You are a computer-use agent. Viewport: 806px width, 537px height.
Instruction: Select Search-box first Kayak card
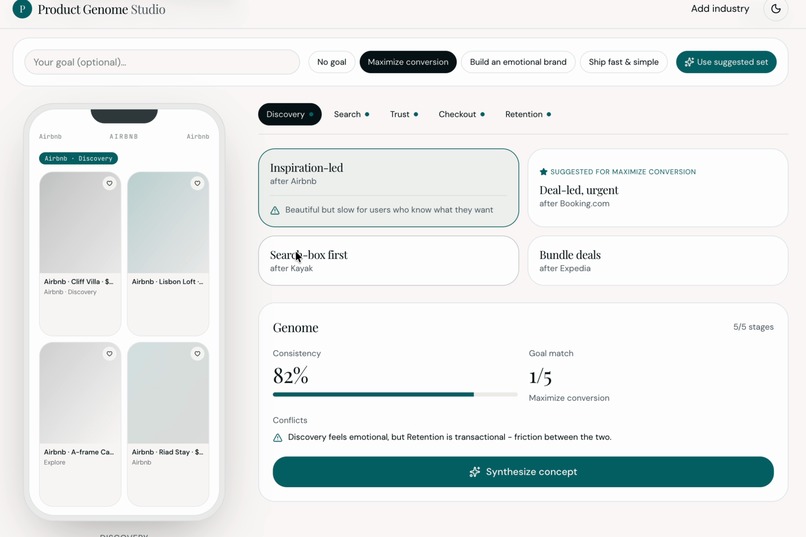pyautogui.click(x=388, y=261)
